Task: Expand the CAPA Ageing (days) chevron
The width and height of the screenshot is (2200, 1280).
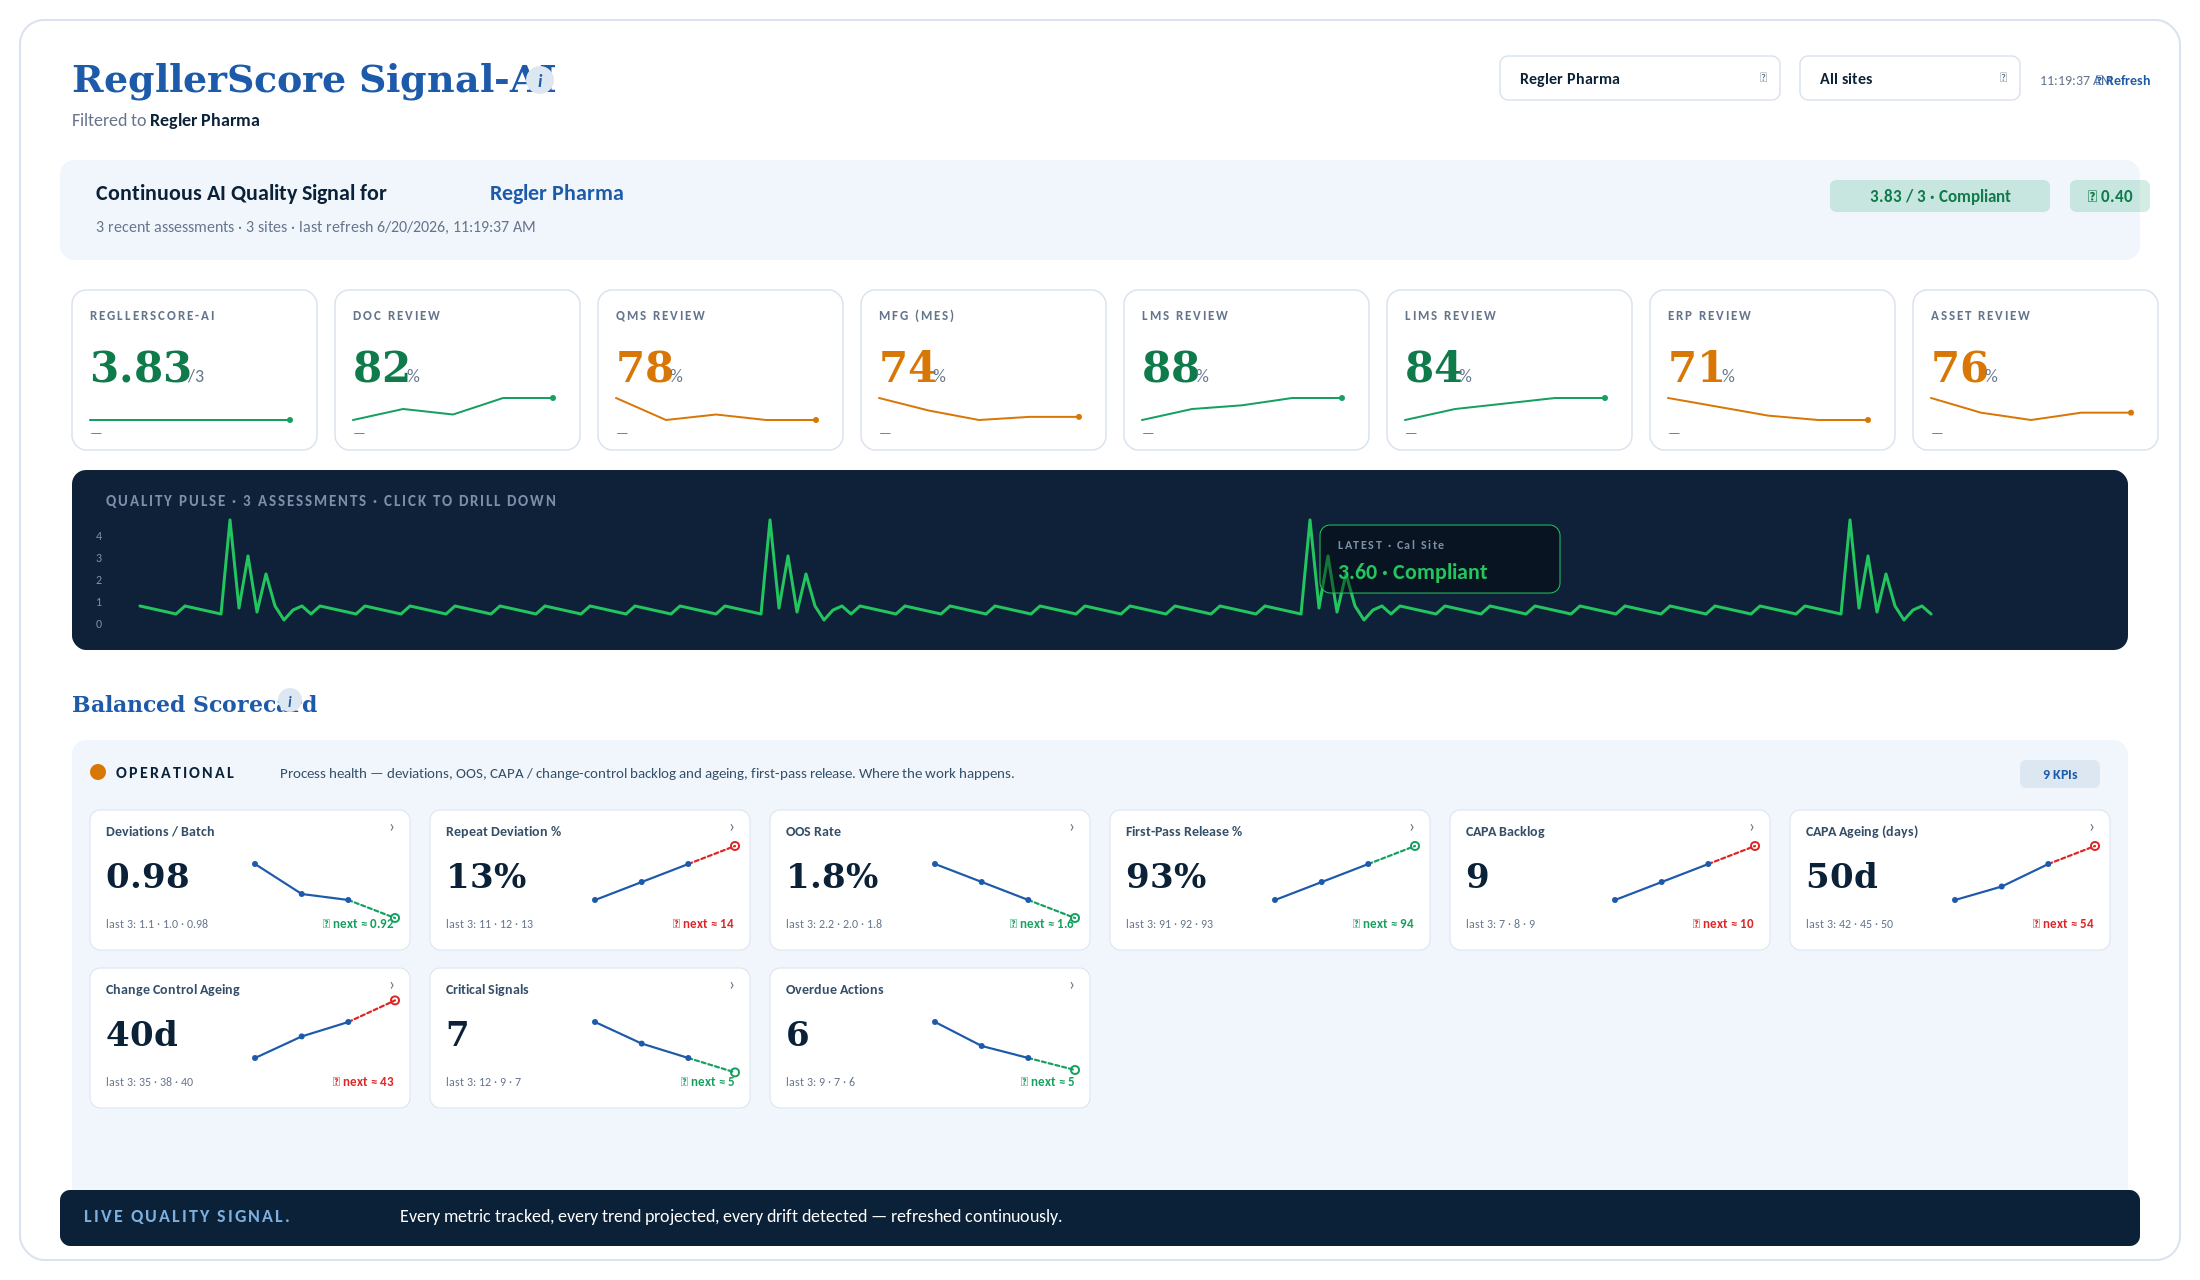Action: (x=2092, y=828)
